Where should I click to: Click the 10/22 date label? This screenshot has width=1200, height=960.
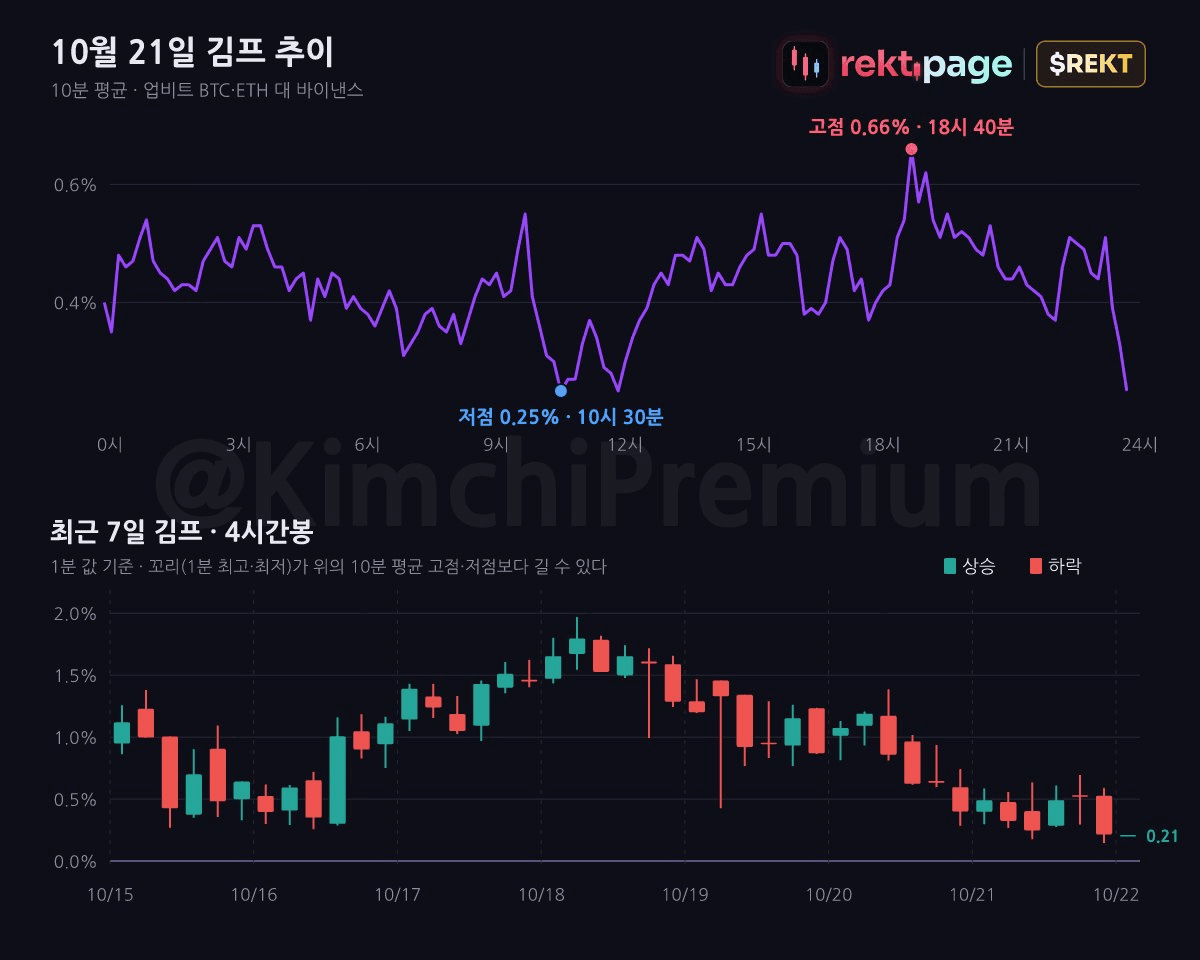coord(1115,893)
